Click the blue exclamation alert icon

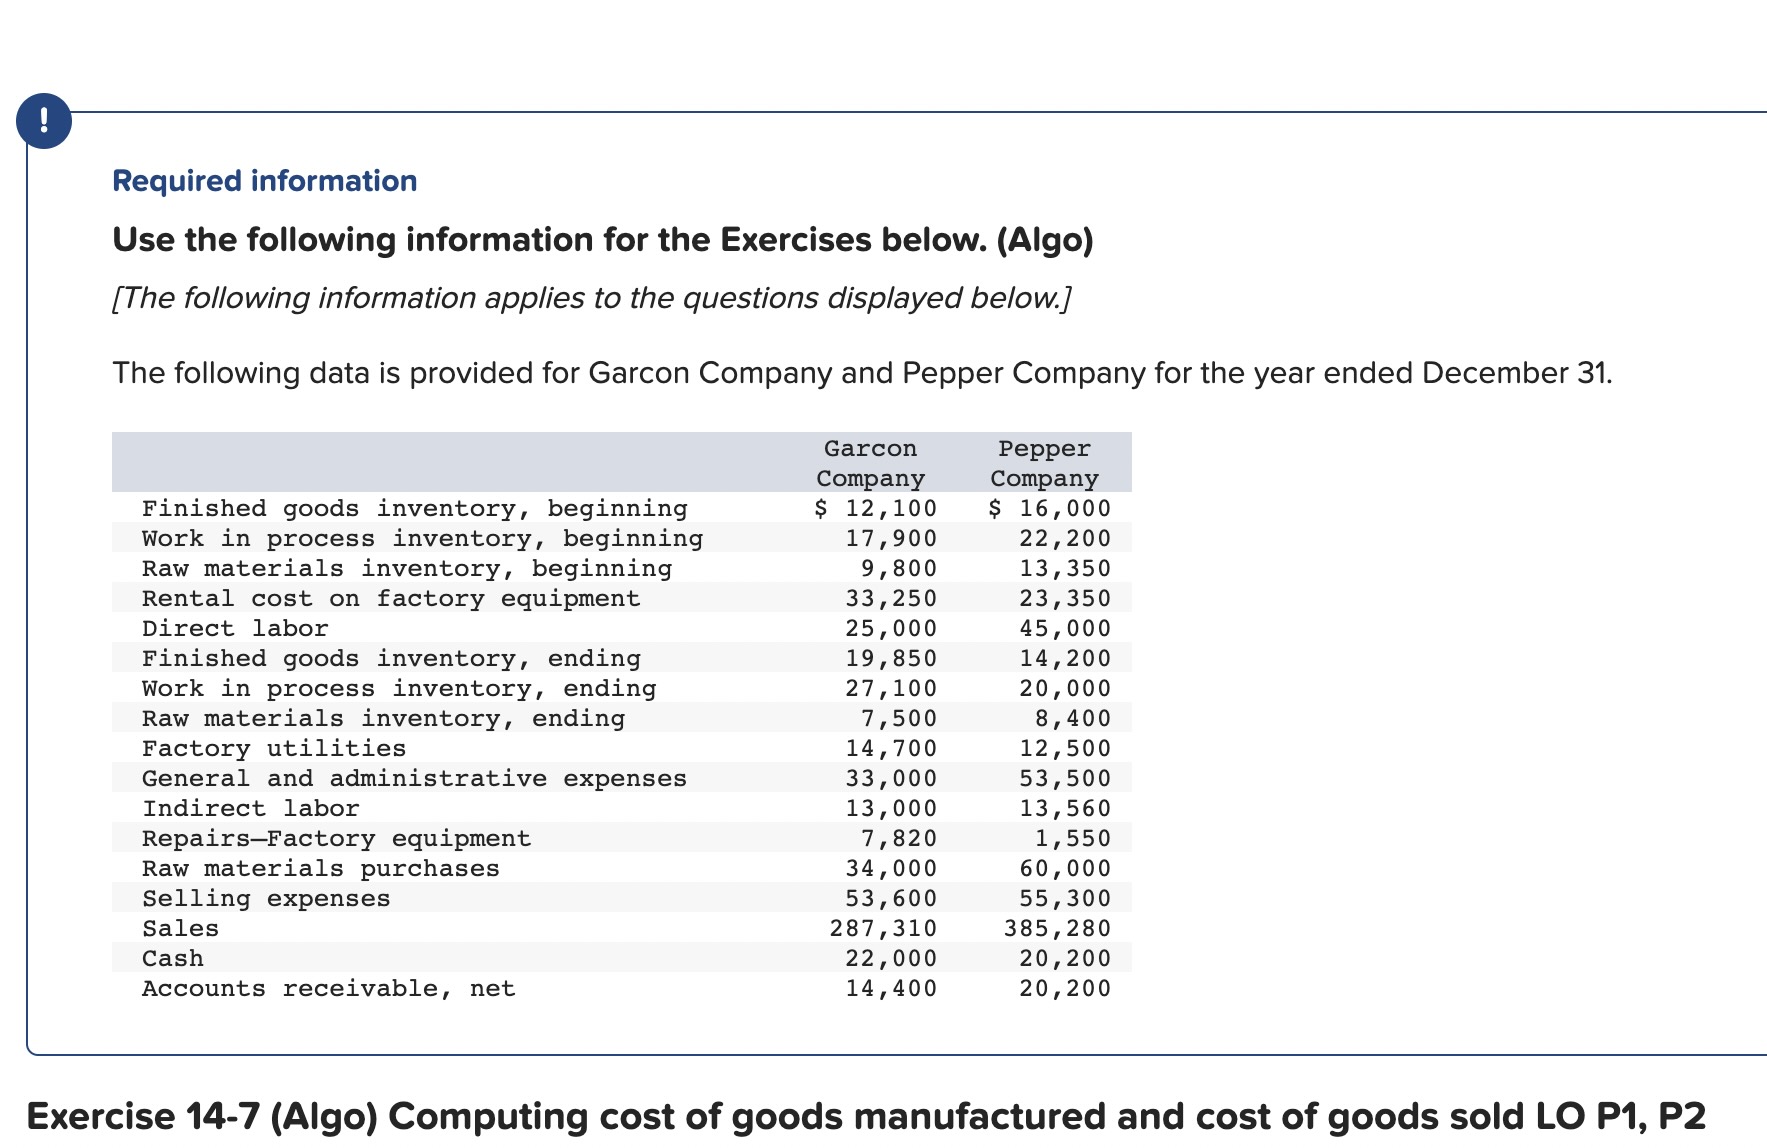(x=44, y=120)
